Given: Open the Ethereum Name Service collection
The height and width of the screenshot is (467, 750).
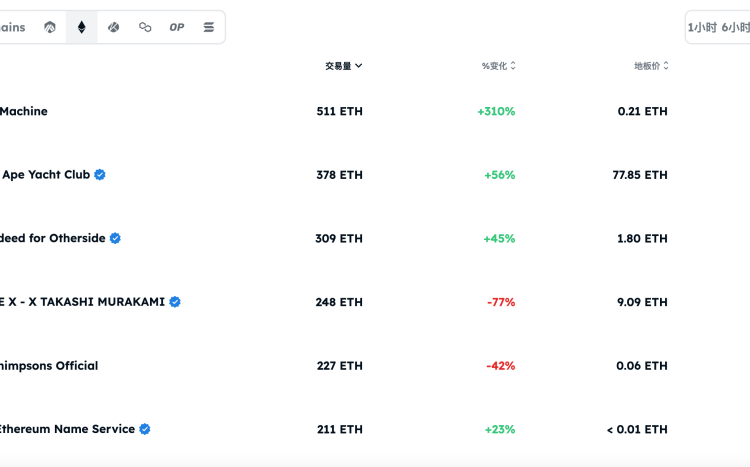Looking at the screenshot, I should point(67,429).
